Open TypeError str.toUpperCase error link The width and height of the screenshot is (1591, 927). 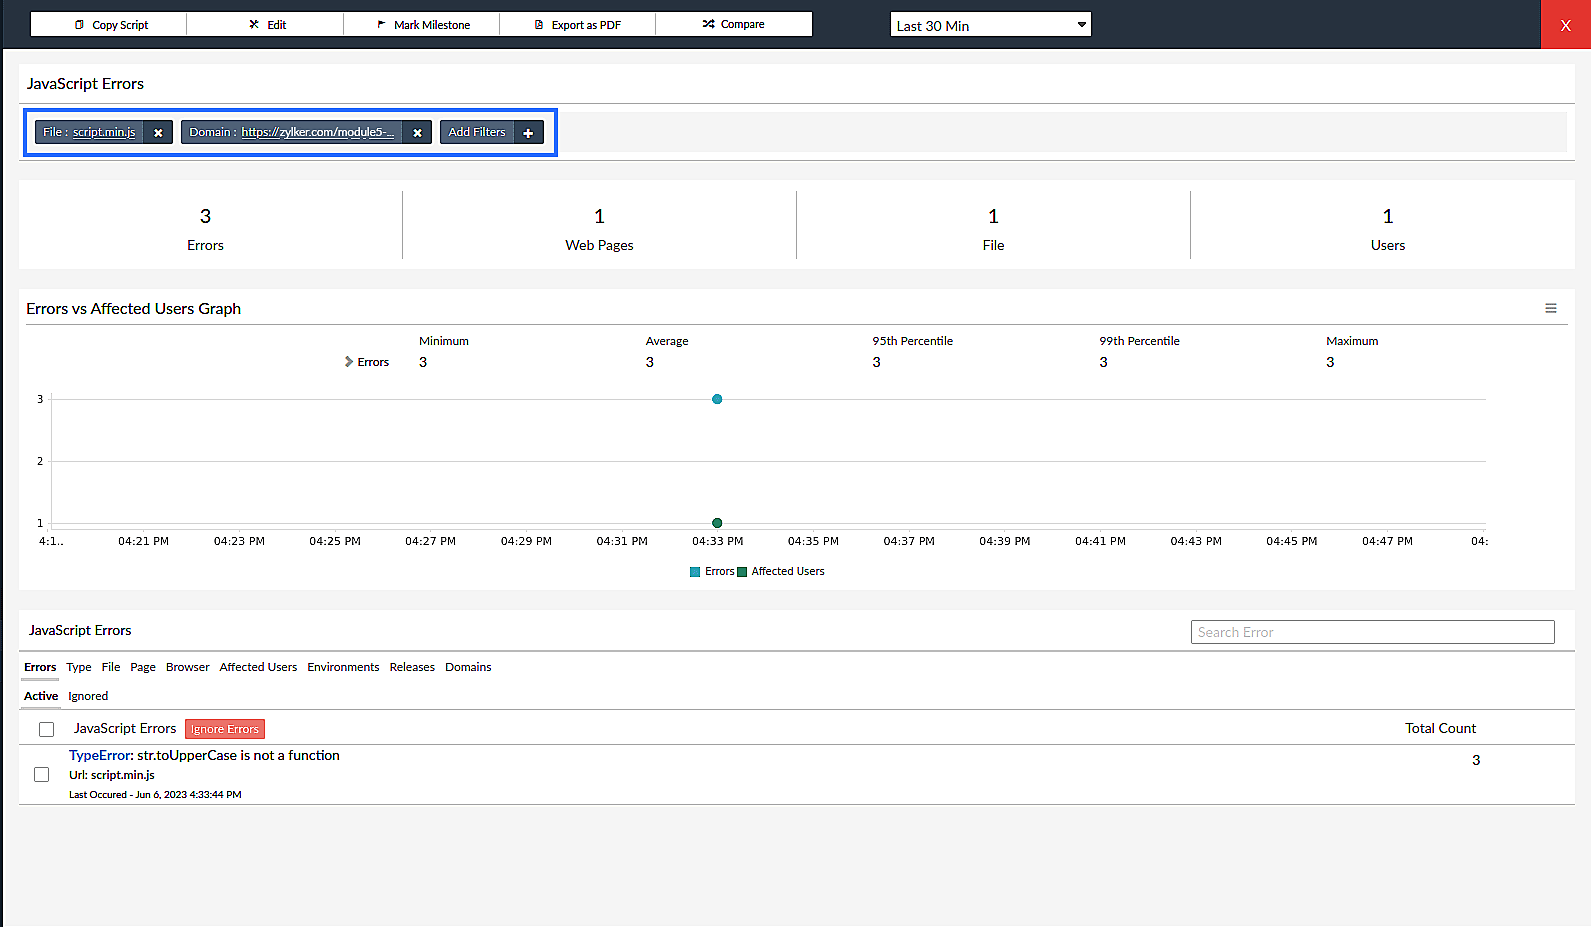pyautogui.click(x=204, y=756)
